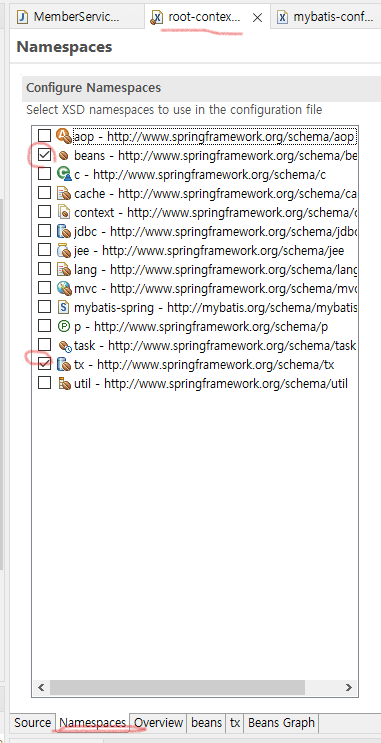Click the jdbc namespace icon
Image resolution: width=381 pixels, height=743 pixels.
click(64, 231)
